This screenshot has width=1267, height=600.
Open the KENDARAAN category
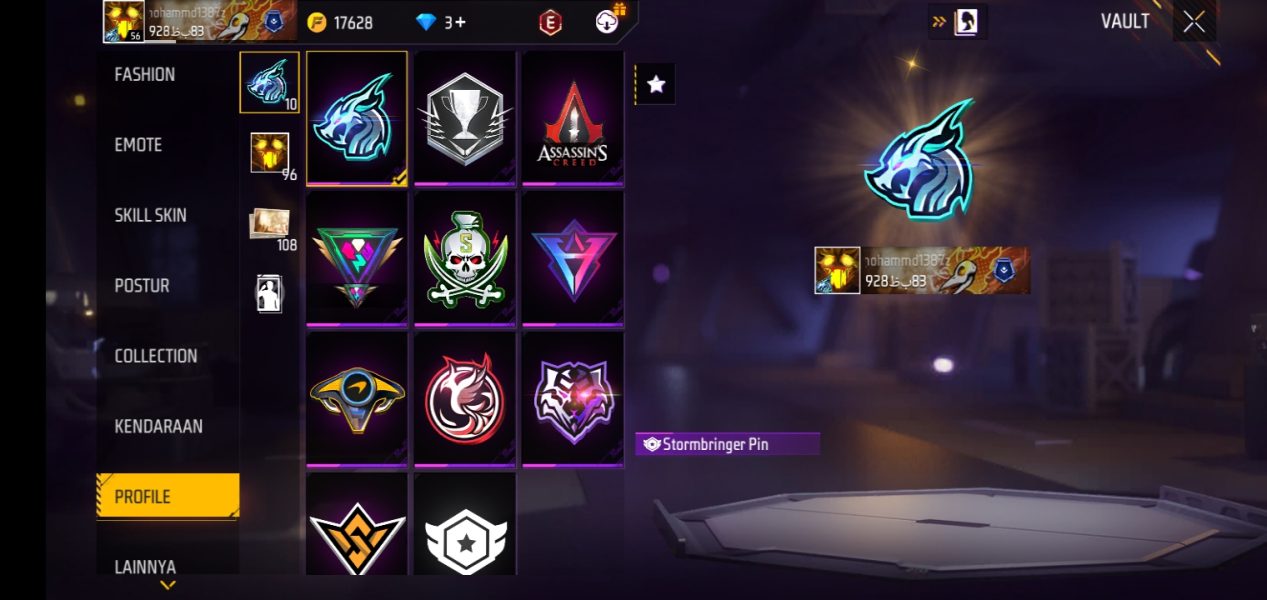pyautogui.click(x=158, y=426)
